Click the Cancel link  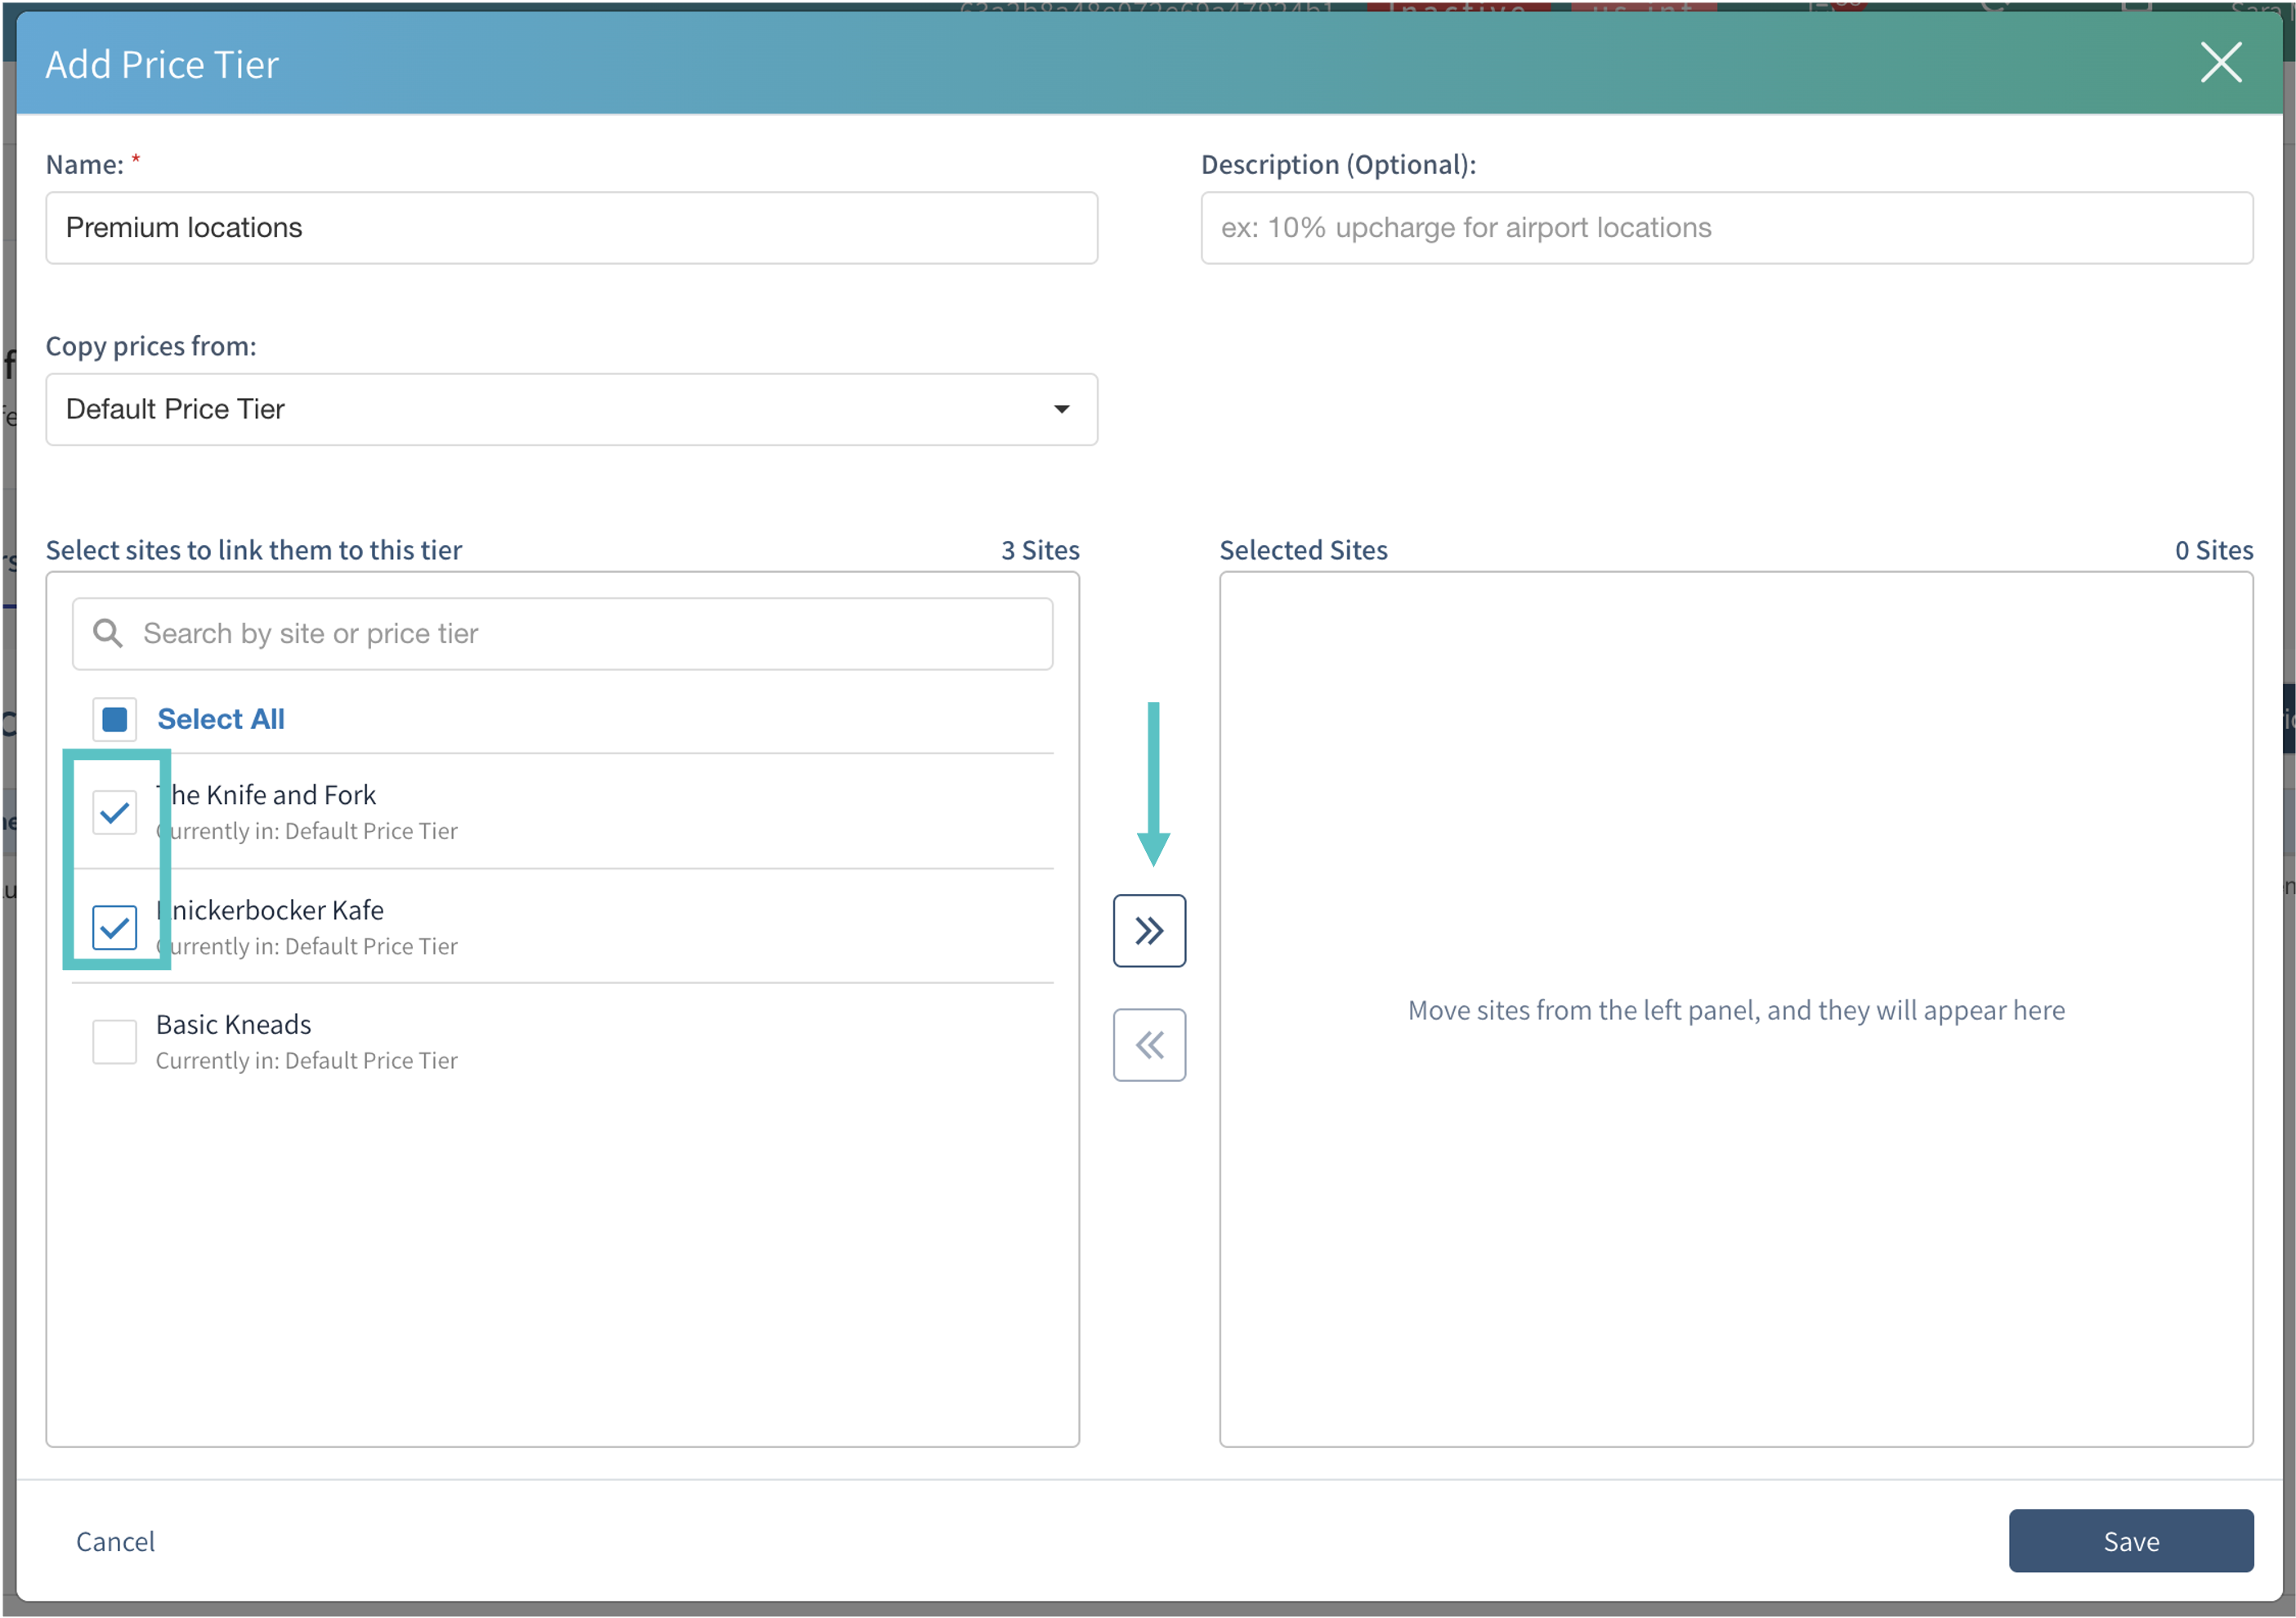point(116,1541)
